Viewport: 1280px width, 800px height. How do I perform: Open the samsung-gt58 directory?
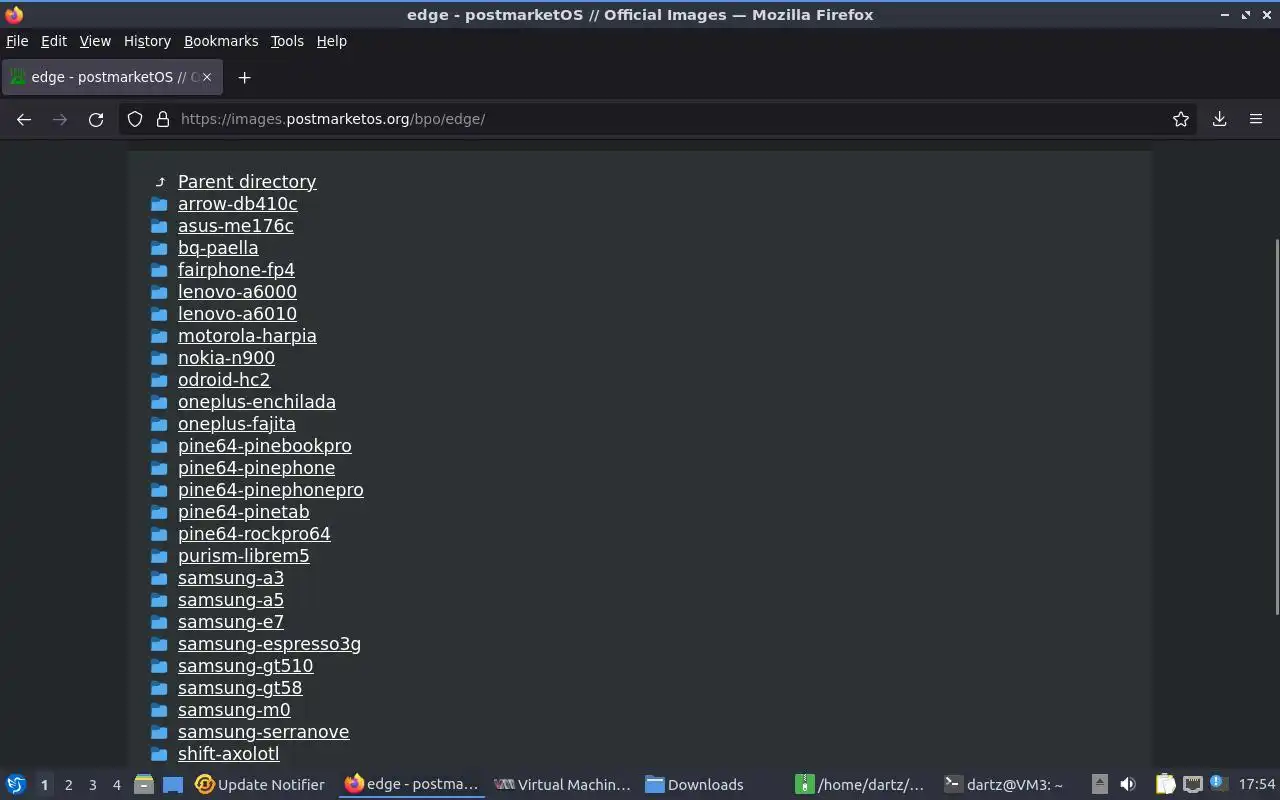click(x=240, y=688)
